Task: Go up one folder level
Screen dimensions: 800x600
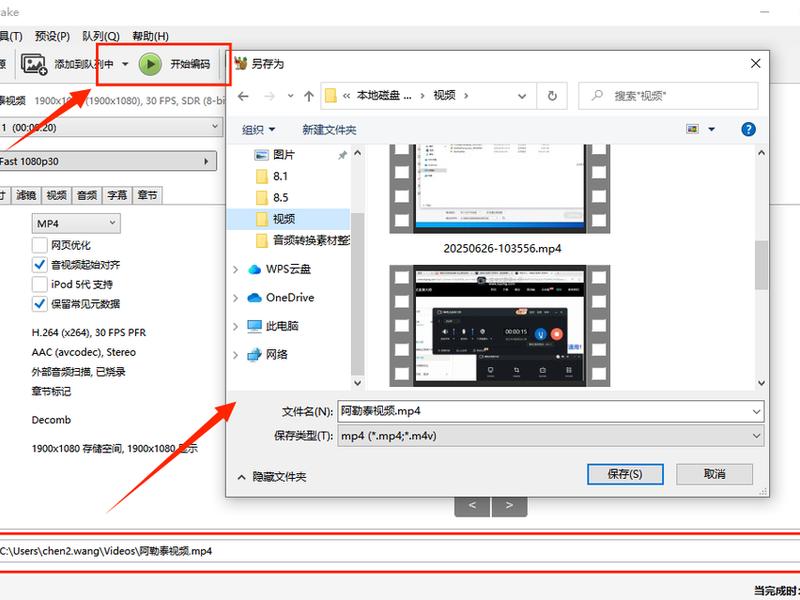Action: [x=309, y=96]
